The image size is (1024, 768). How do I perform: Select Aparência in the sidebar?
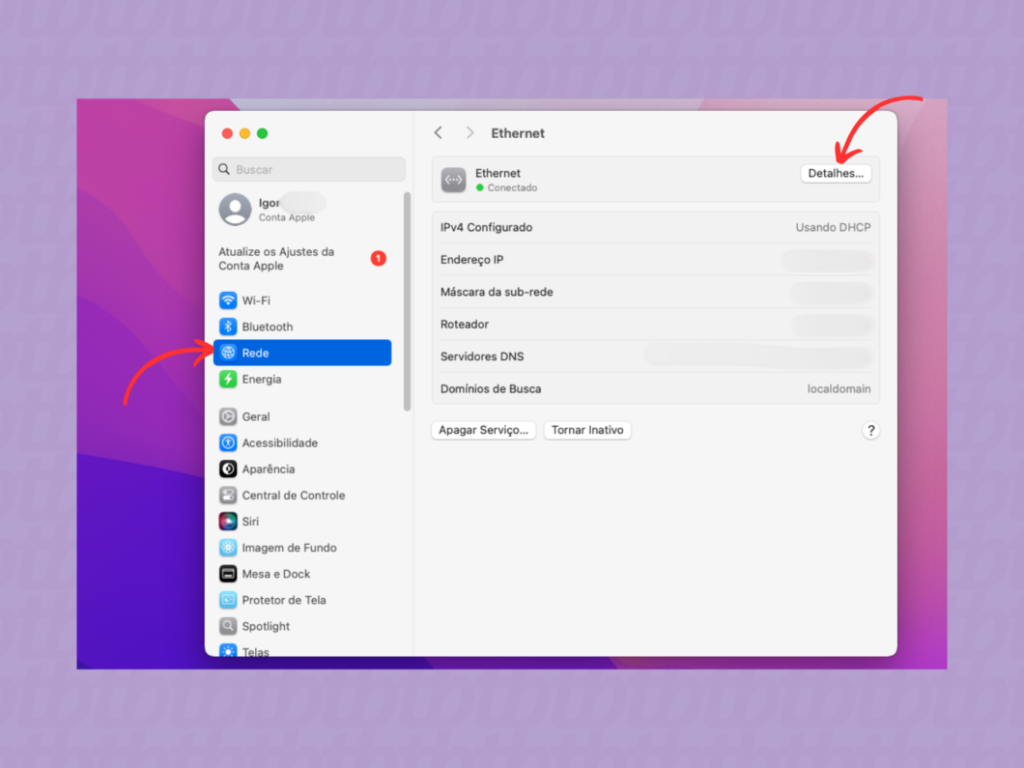[302, 469]
